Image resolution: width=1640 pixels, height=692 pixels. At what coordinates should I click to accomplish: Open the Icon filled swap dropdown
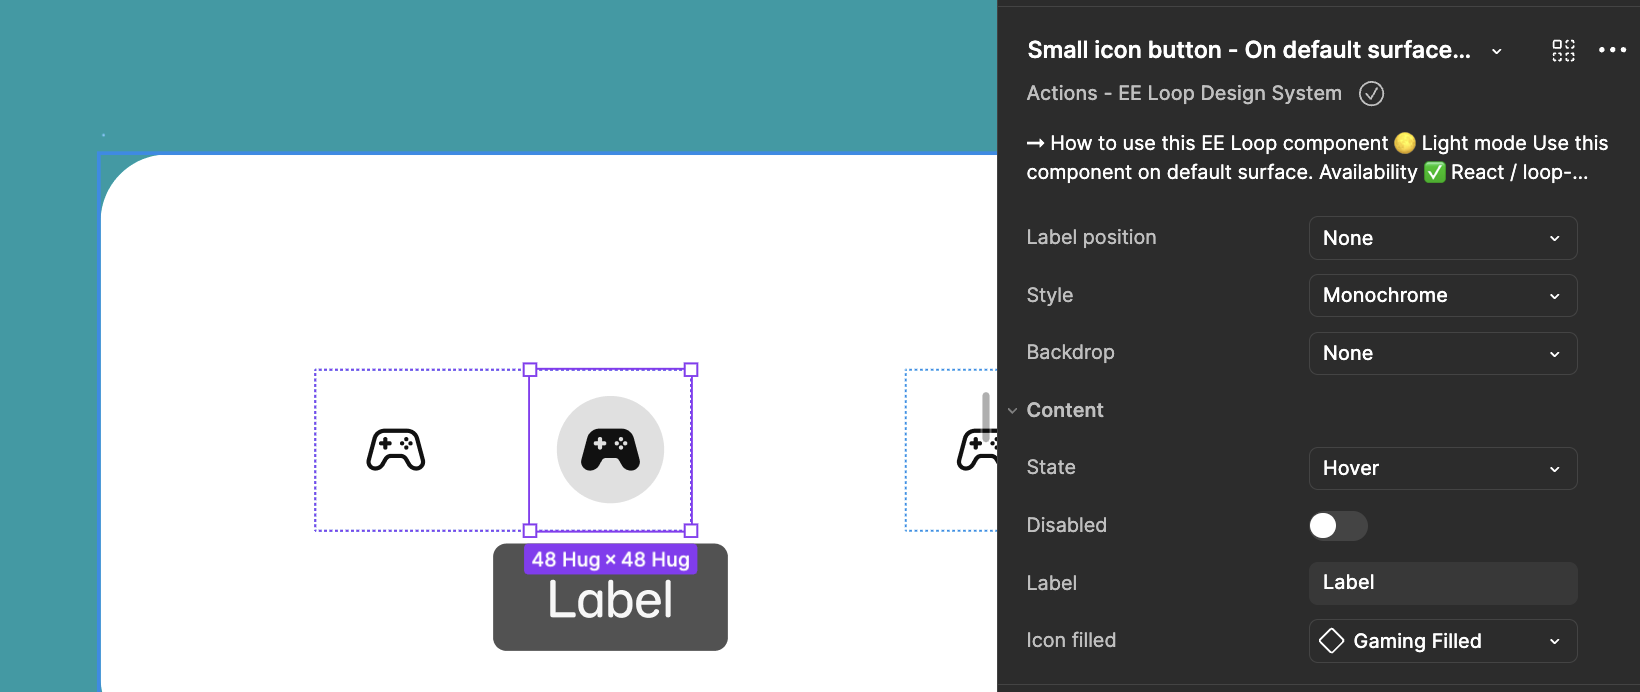click(1442, 641)
